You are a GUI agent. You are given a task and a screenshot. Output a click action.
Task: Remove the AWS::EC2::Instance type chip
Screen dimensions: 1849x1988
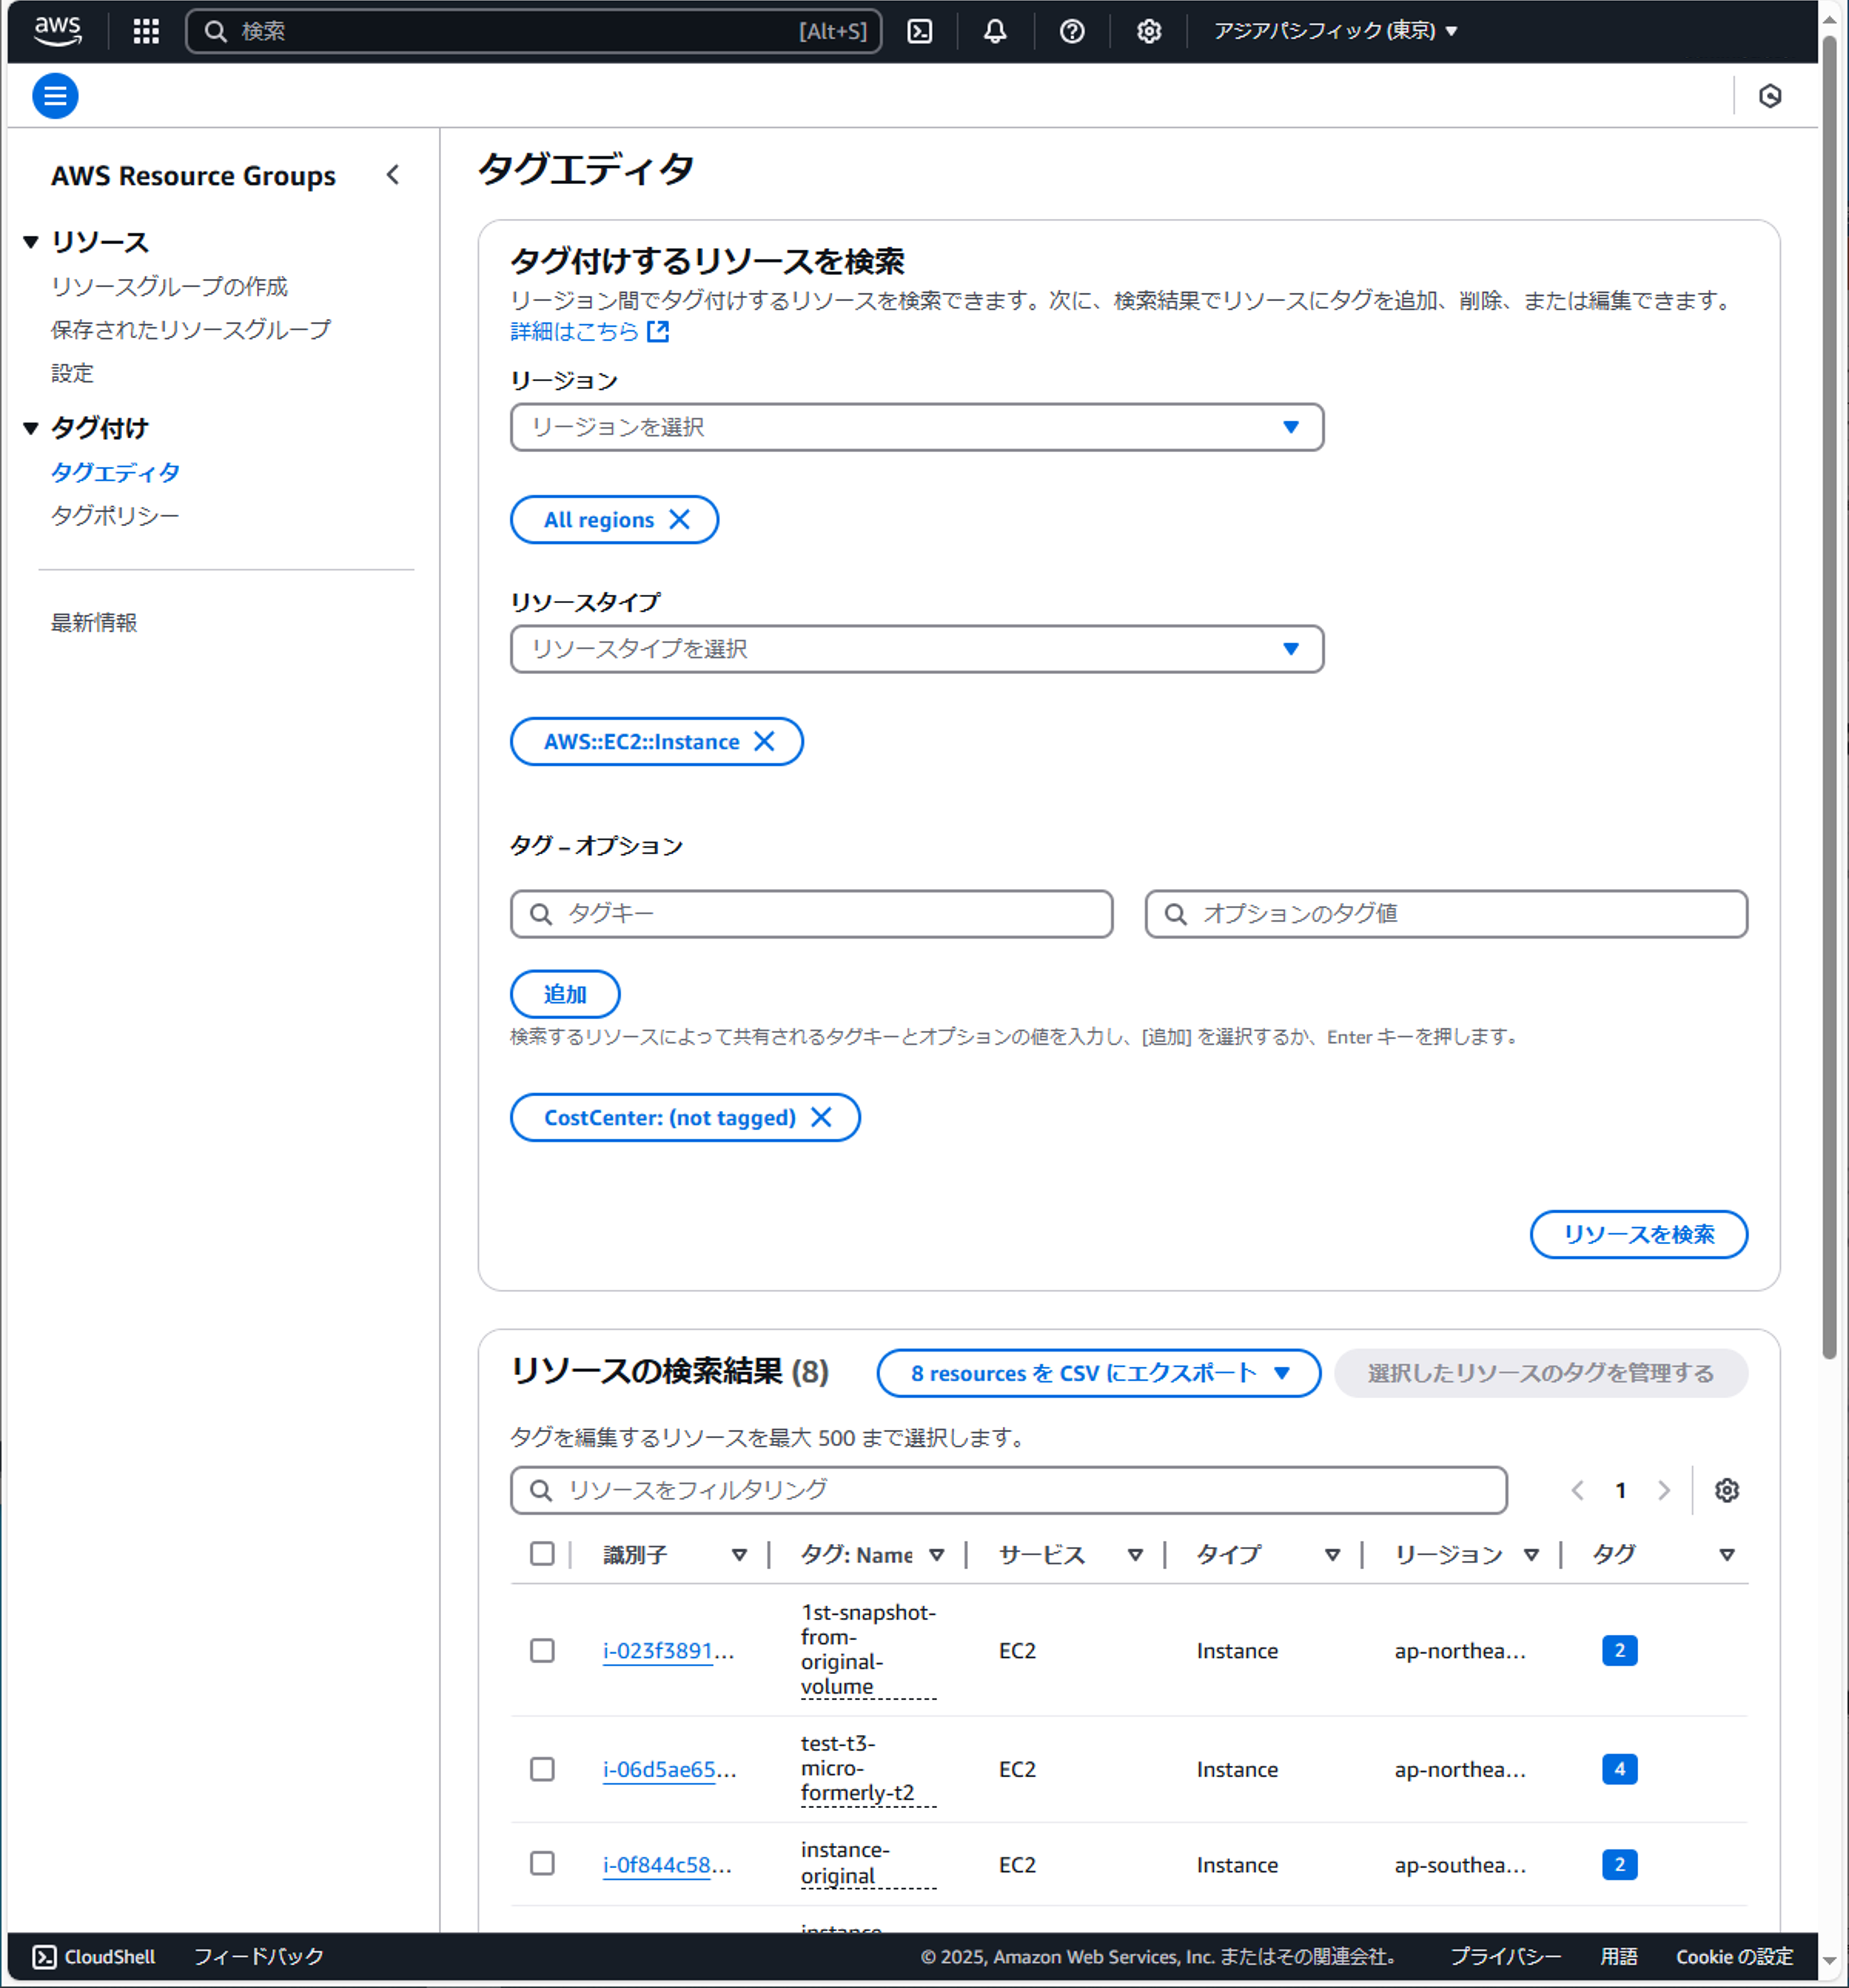click(764, 741)
